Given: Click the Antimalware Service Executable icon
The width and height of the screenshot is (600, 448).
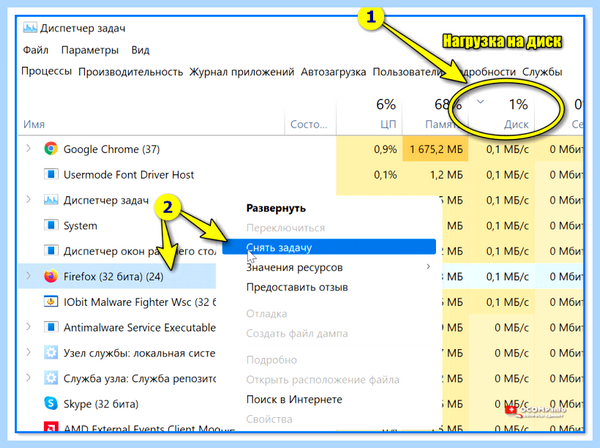Looking at the screenshot, I should click(51, 327).
